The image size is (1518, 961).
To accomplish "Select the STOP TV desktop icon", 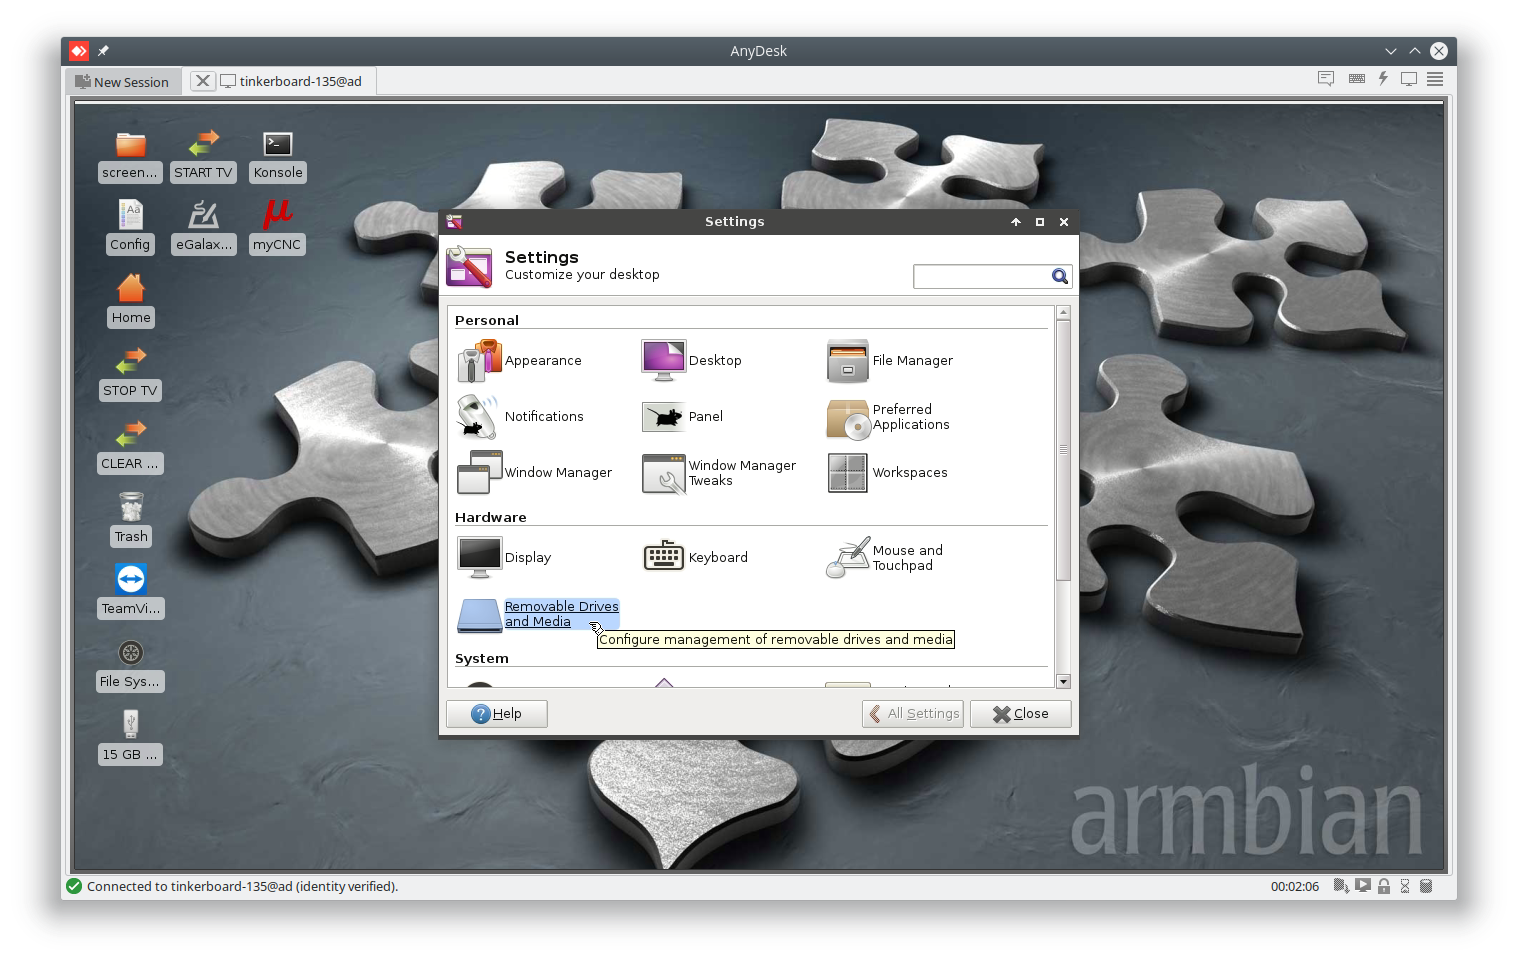I will tap(130, 373).
